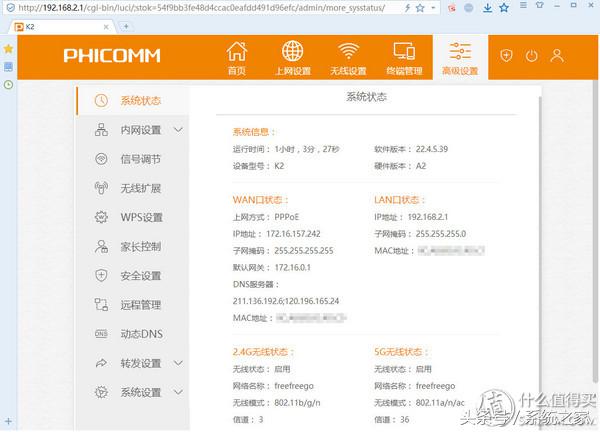Click the WAN IP value 172.16.157.242
Viewport: 600px width, 432px height.
pyautogui.click(x=293, y=234)
